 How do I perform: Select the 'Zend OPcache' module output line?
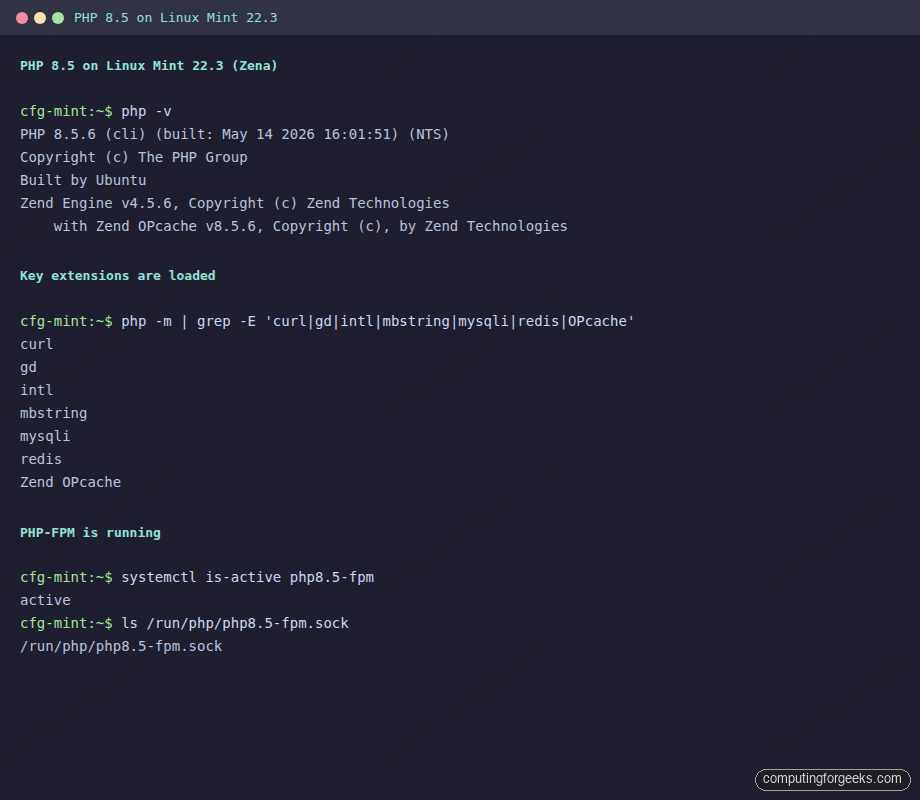70,482
